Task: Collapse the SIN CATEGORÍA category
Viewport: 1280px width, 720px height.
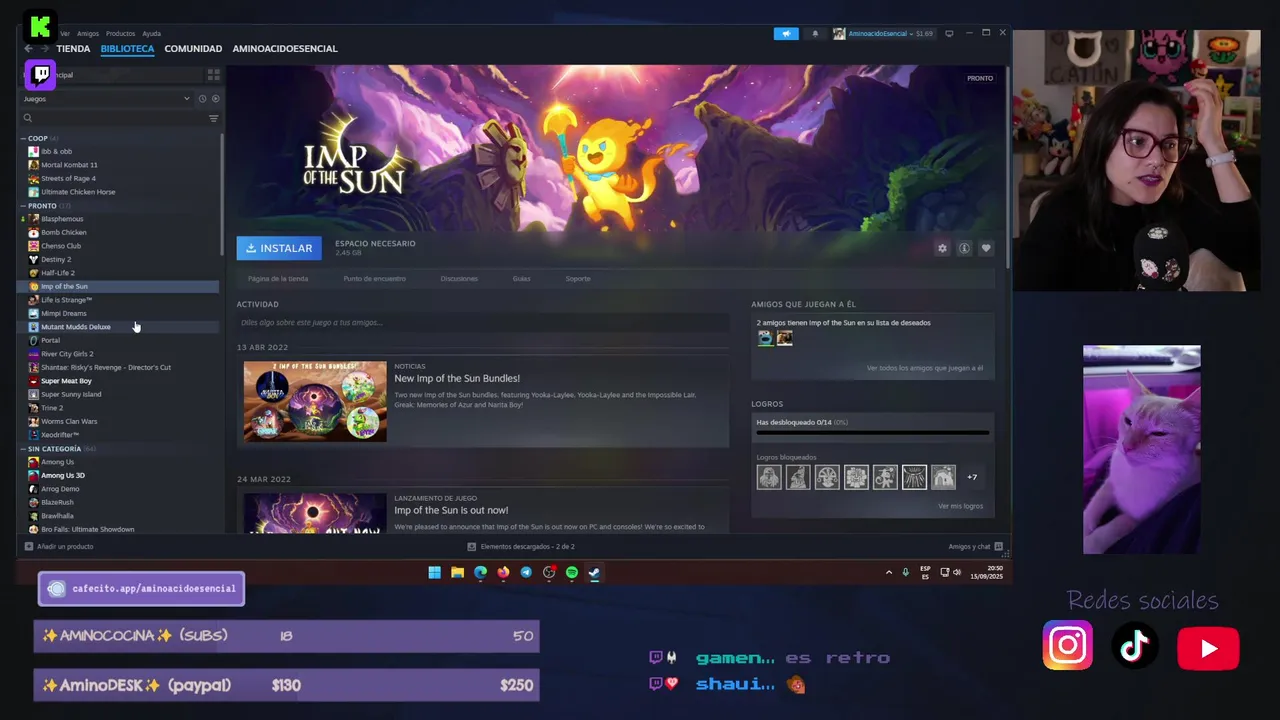Action: [x=23, y=449]
